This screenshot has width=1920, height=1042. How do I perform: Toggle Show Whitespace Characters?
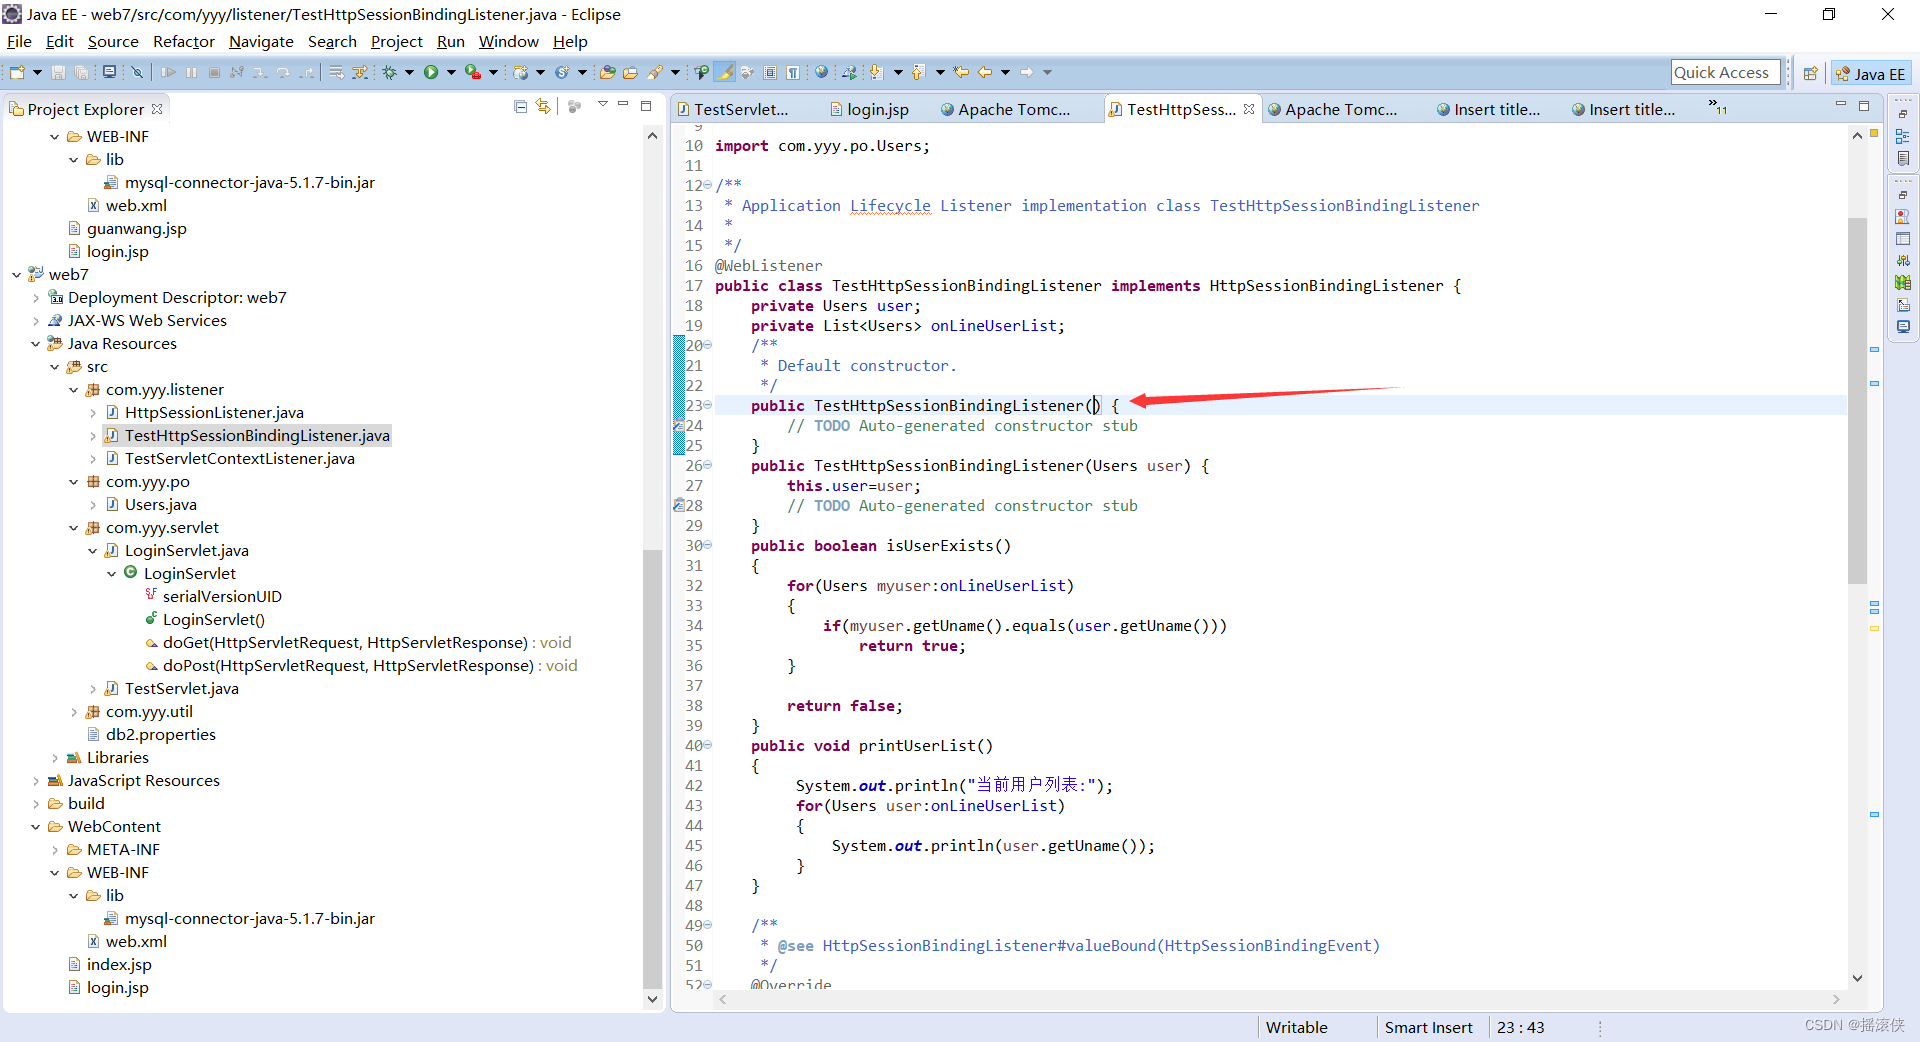tap(793, 72)
